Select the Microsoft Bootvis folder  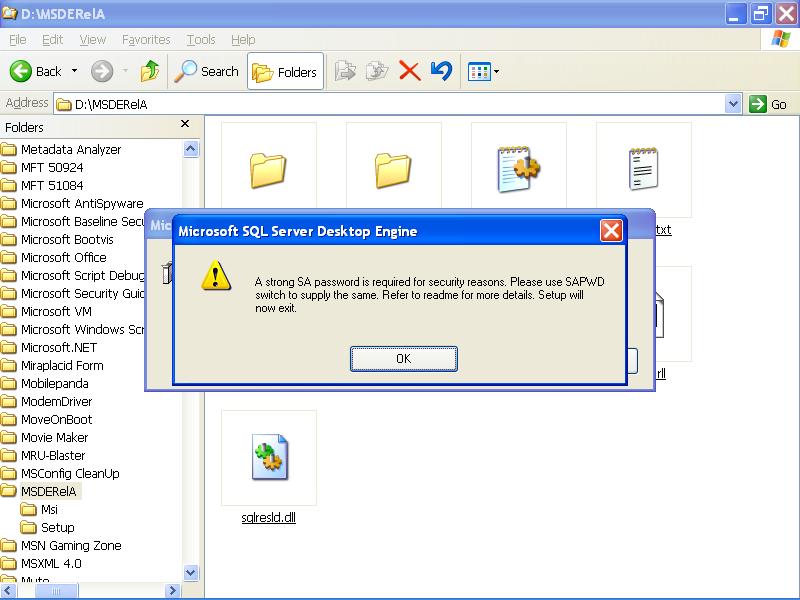click(x=67, y=239)
